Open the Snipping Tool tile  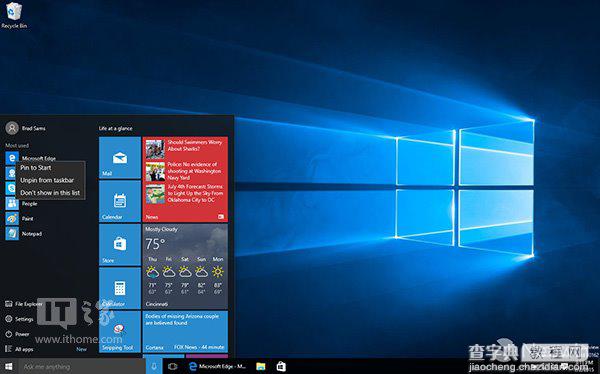(x=120, y=332)
